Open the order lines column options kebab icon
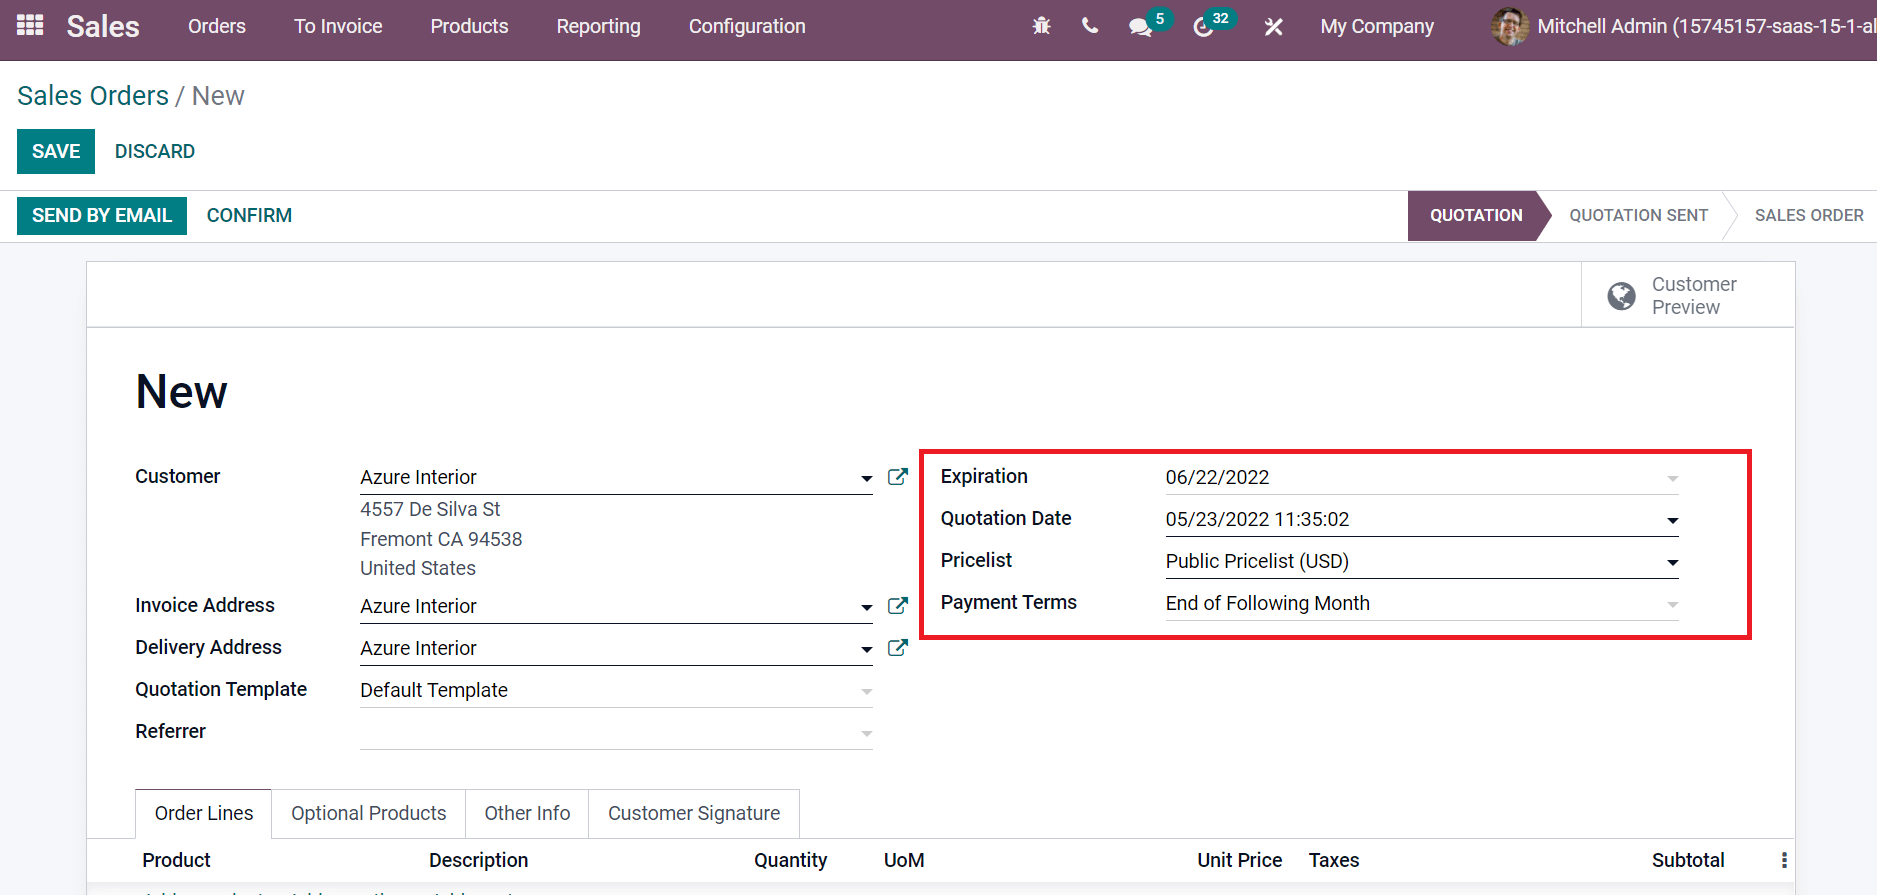 pyautogui.click(x=1784, y=860)
